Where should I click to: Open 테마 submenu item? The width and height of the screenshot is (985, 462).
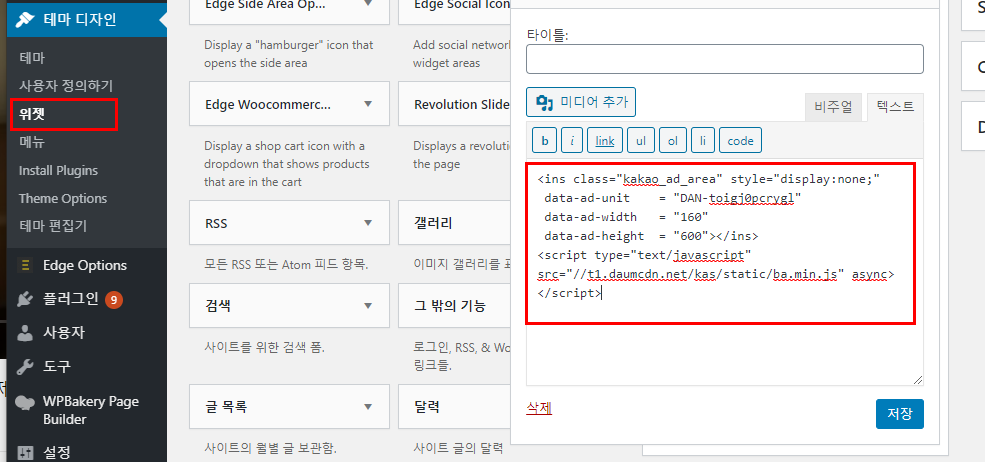coord(32,58)
